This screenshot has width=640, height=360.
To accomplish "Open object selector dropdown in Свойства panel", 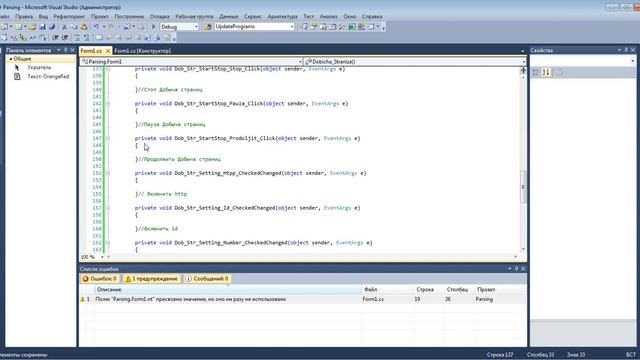I will pyautogui.click(x=632, y=61).
